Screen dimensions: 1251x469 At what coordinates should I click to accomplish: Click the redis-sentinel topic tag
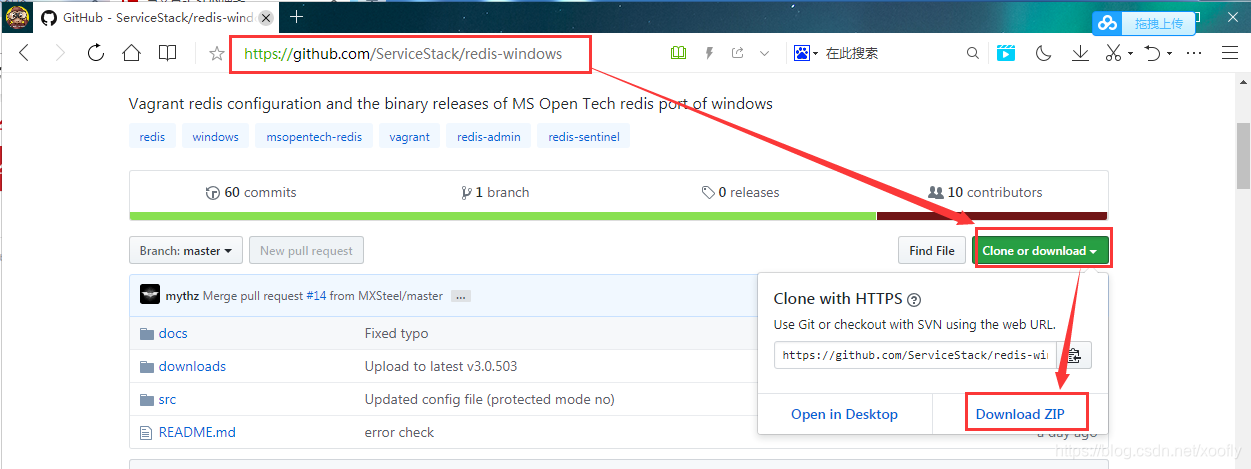point(584,137)
